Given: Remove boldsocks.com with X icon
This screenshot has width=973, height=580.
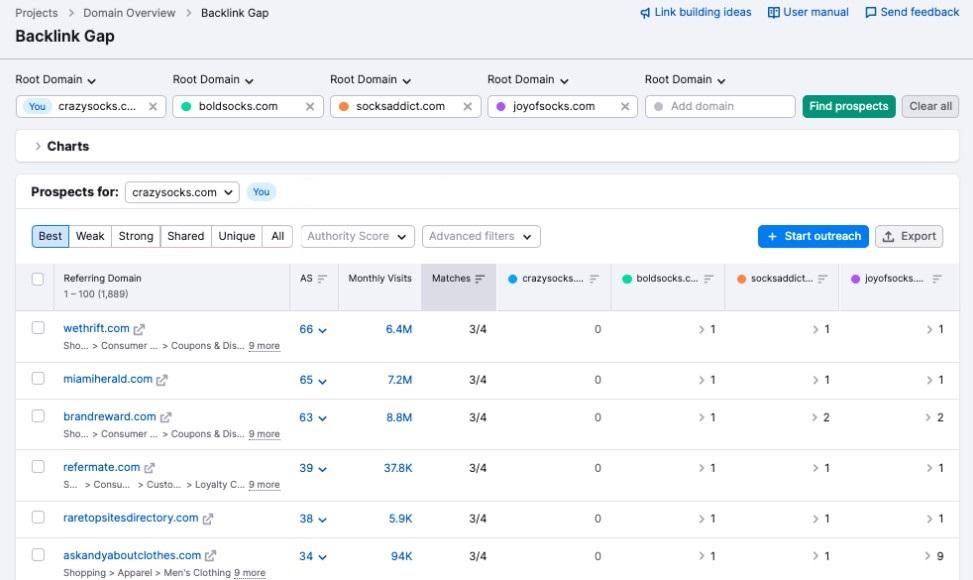Looking at the screenshot, I should (x=310, y=107).
